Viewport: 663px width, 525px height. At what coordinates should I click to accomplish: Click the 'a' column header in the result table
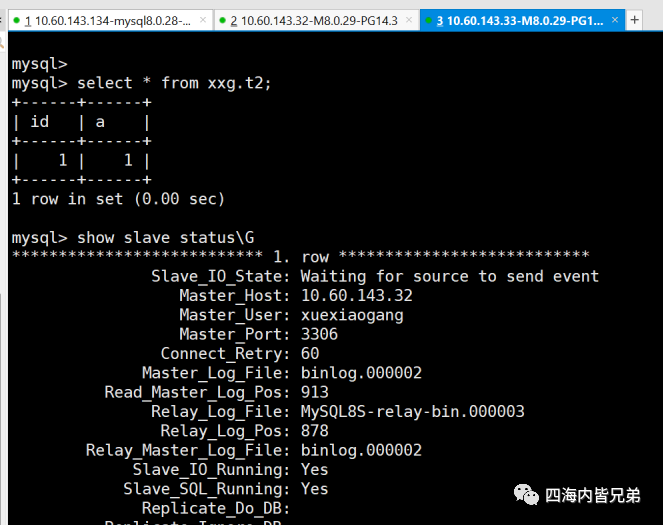point(100,122)
